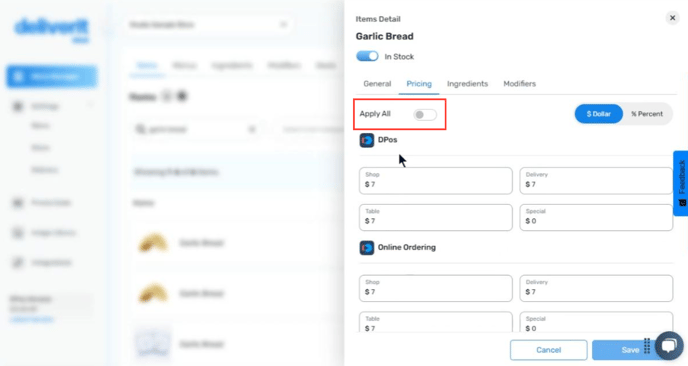Screen dimensions: 688x366
Task: Select the $ Dollar pricing mode
Action: coord(598,114)
